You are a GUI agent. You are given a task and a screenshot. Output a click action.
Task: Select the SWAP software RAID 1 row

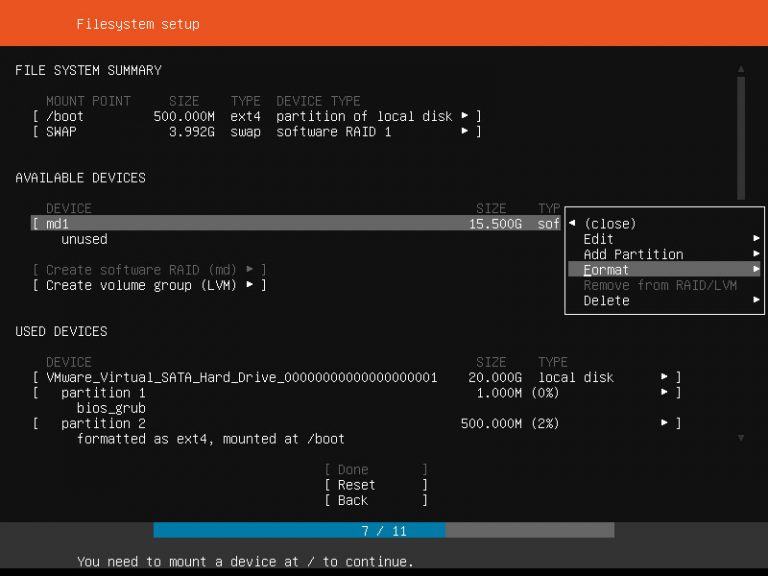(257, 131)
